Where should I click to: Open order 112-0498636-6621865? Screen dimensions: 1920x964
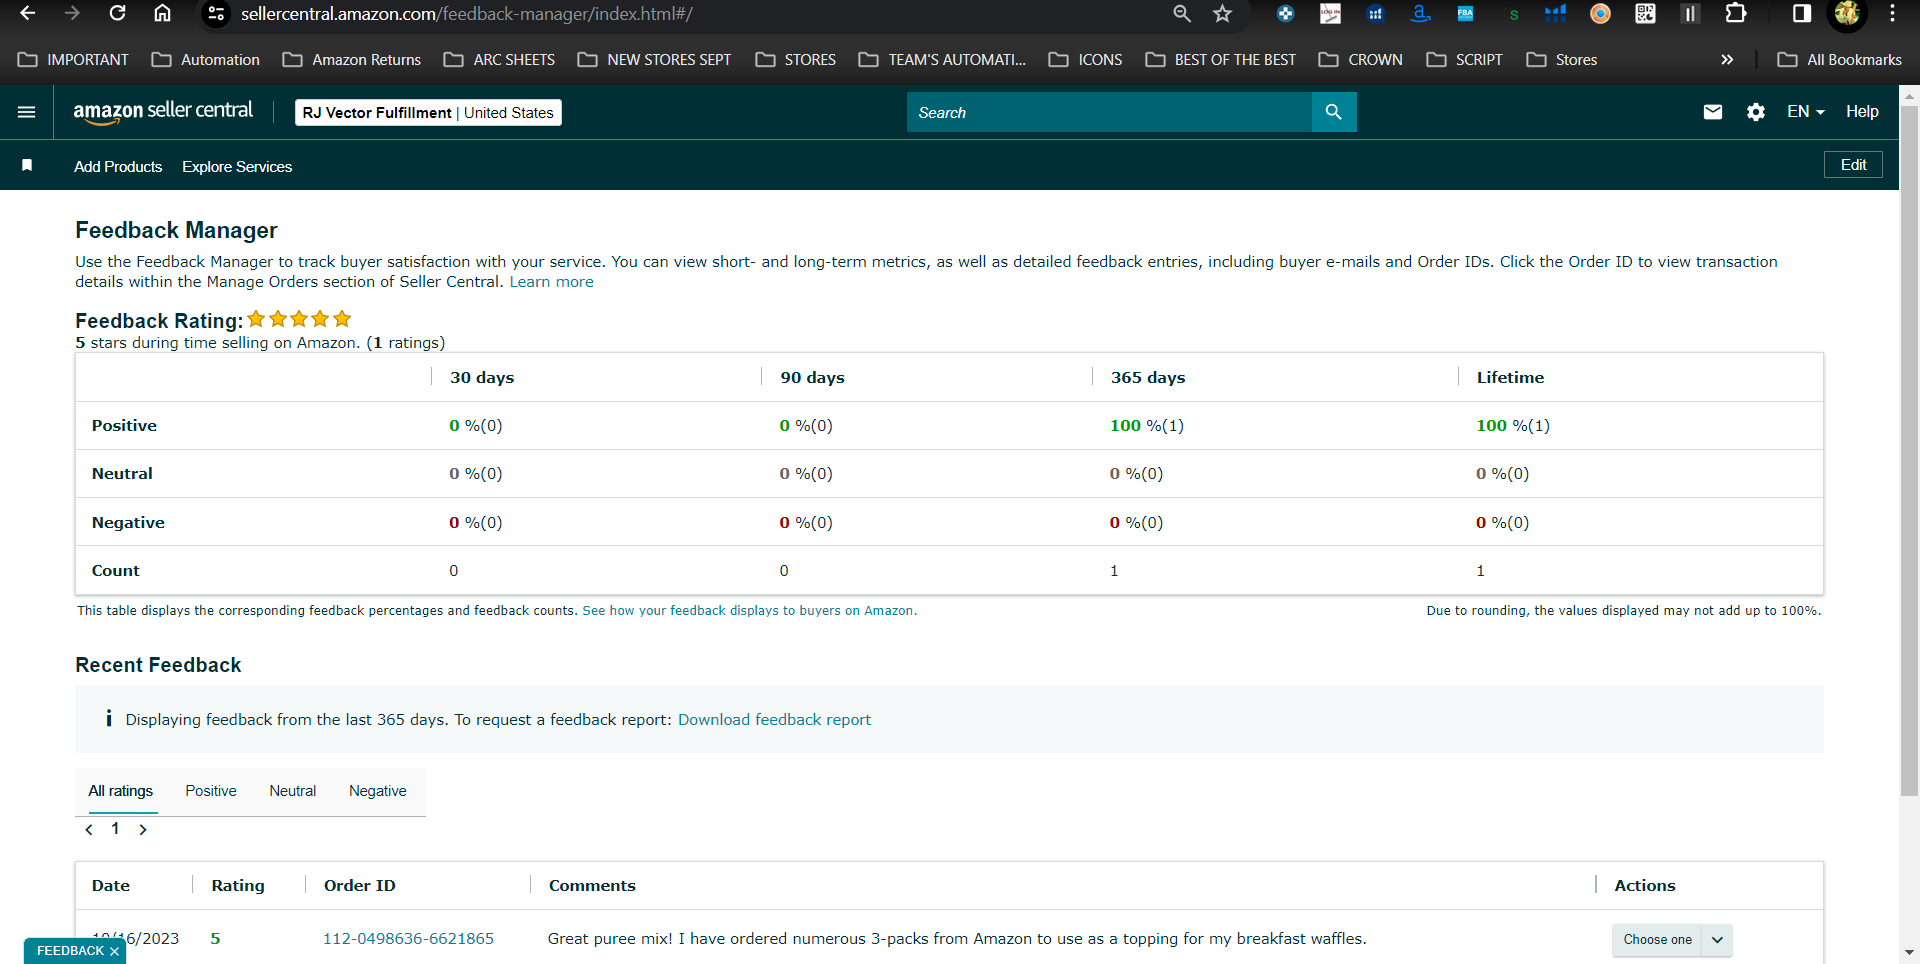click(408, 939)
